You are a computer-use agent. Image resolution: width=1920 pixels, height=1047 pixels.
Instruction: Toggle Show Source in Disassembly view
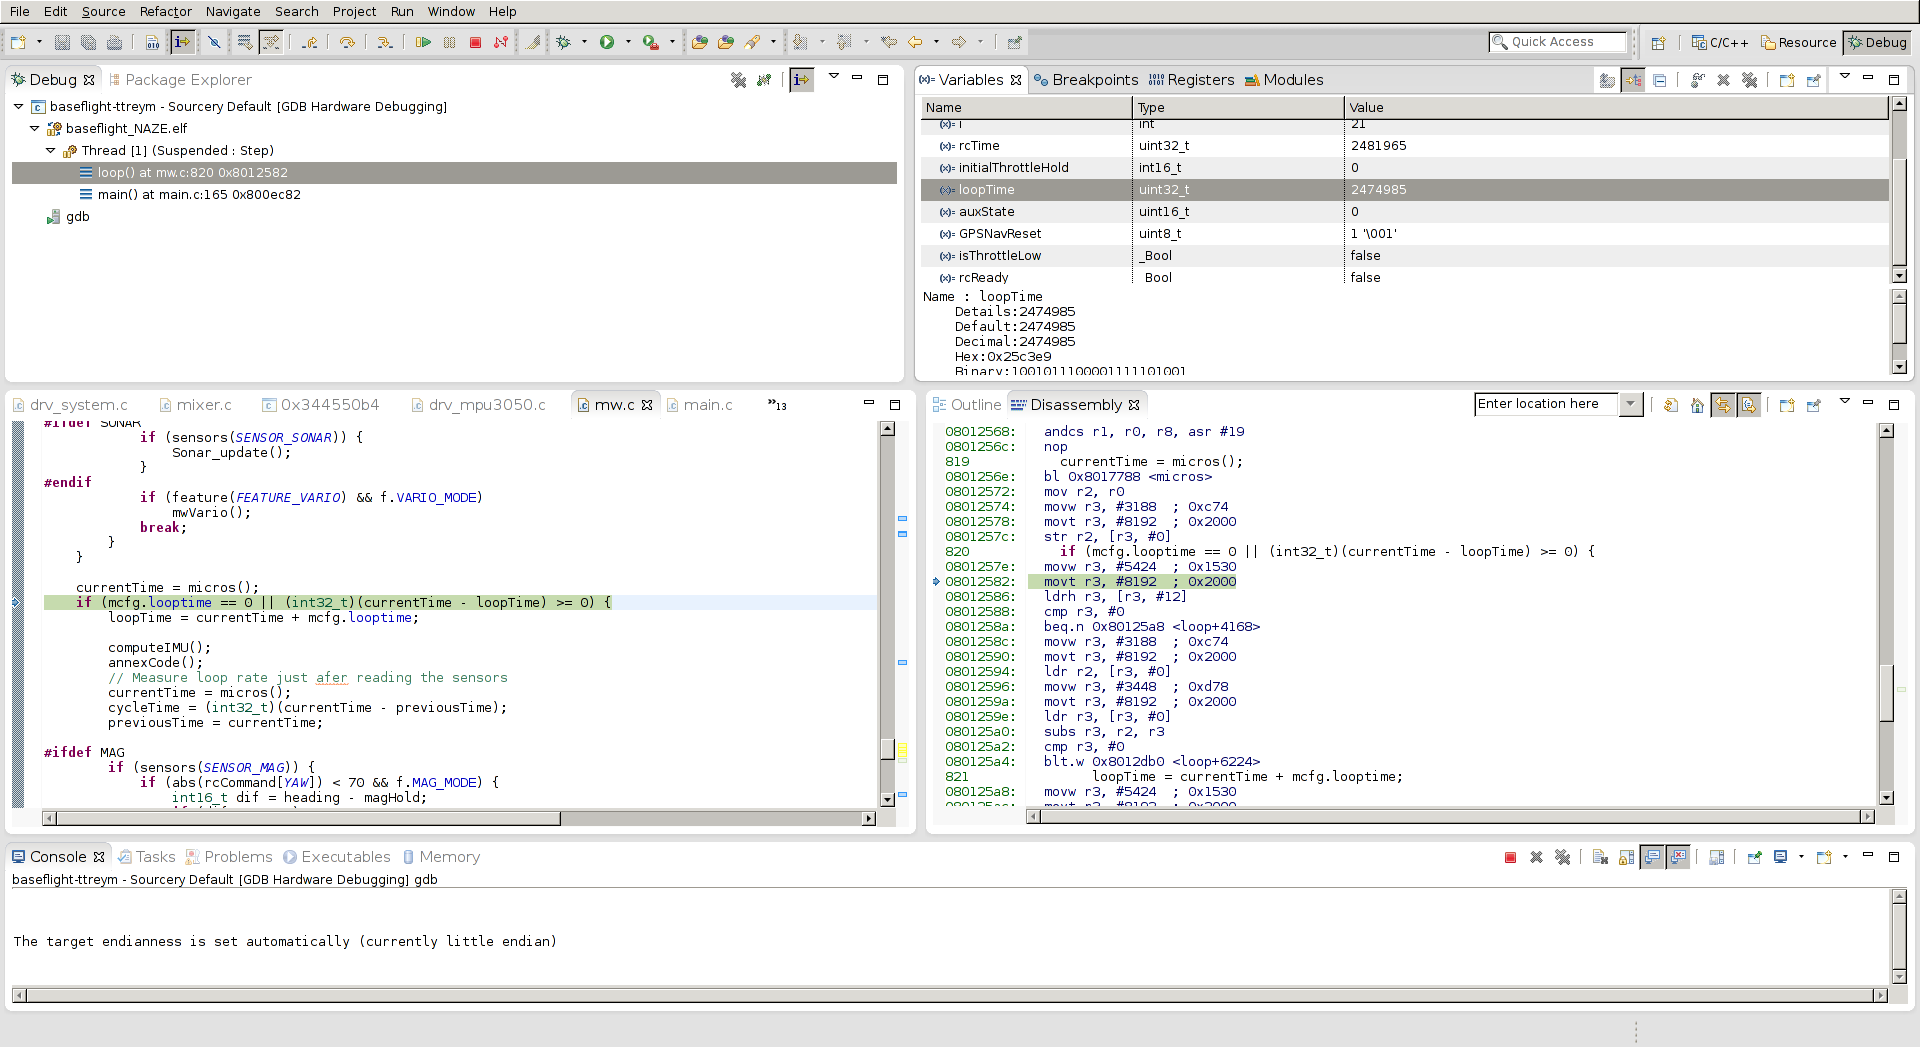1748,405
